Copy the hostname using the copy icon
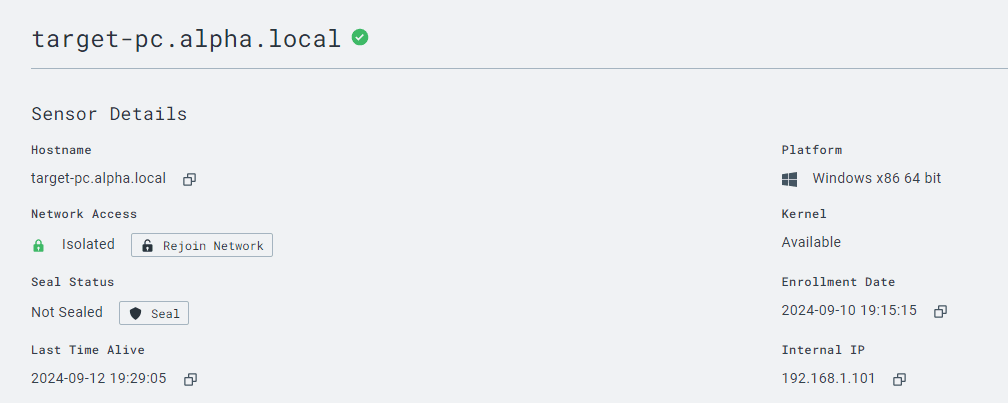This screenshot has width=1008, height=403. 189,179
